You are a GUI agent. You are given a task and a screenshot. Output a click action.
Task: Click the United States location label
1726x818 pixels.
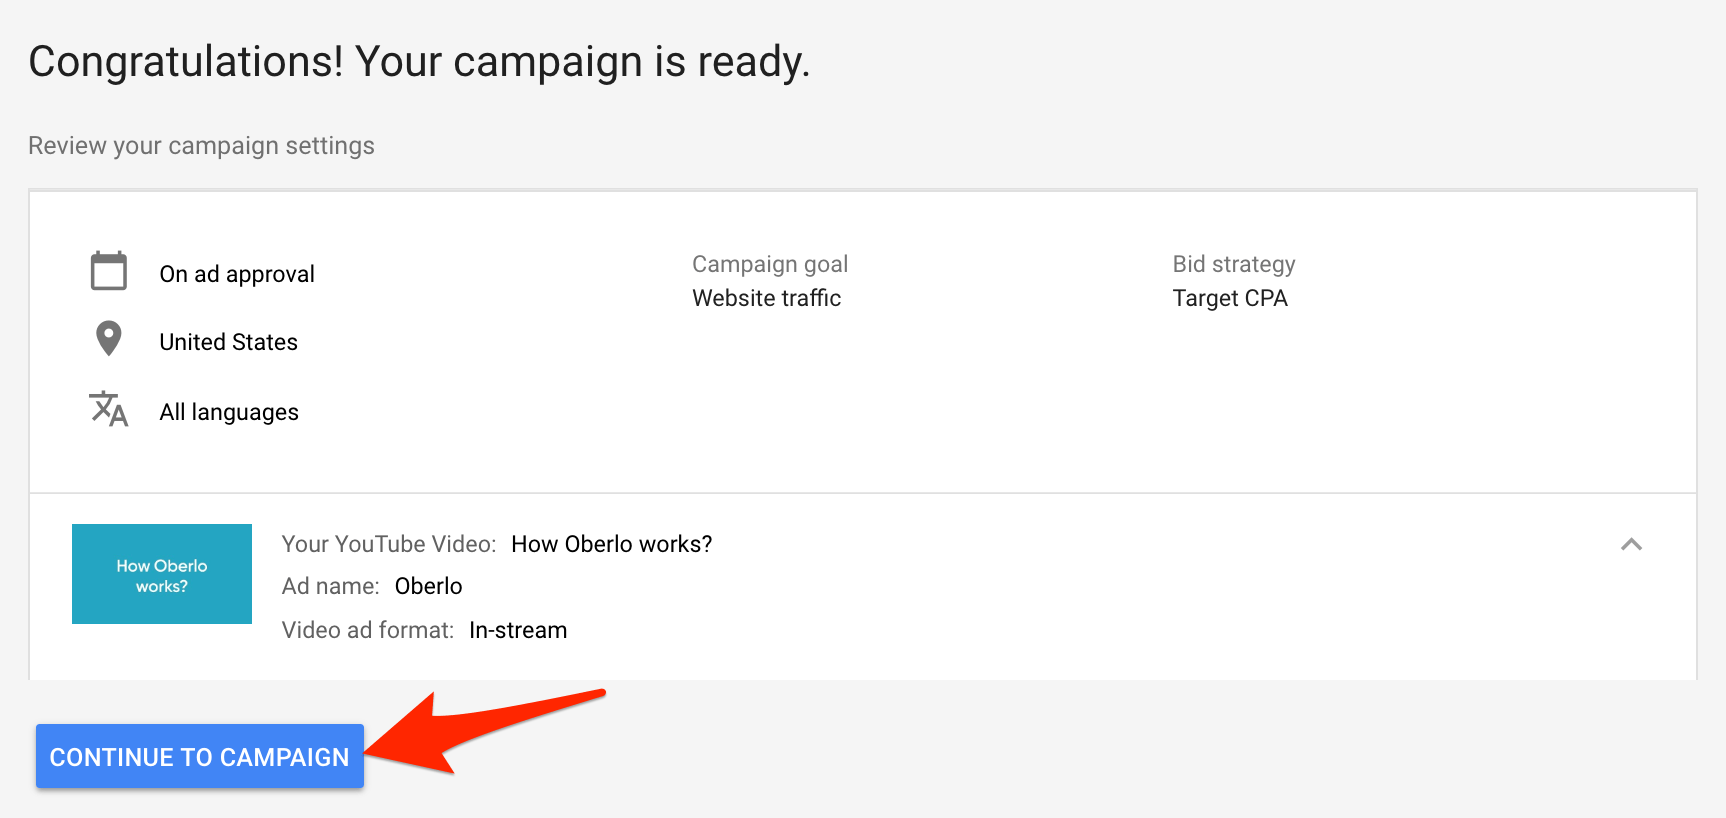[229, 342]
